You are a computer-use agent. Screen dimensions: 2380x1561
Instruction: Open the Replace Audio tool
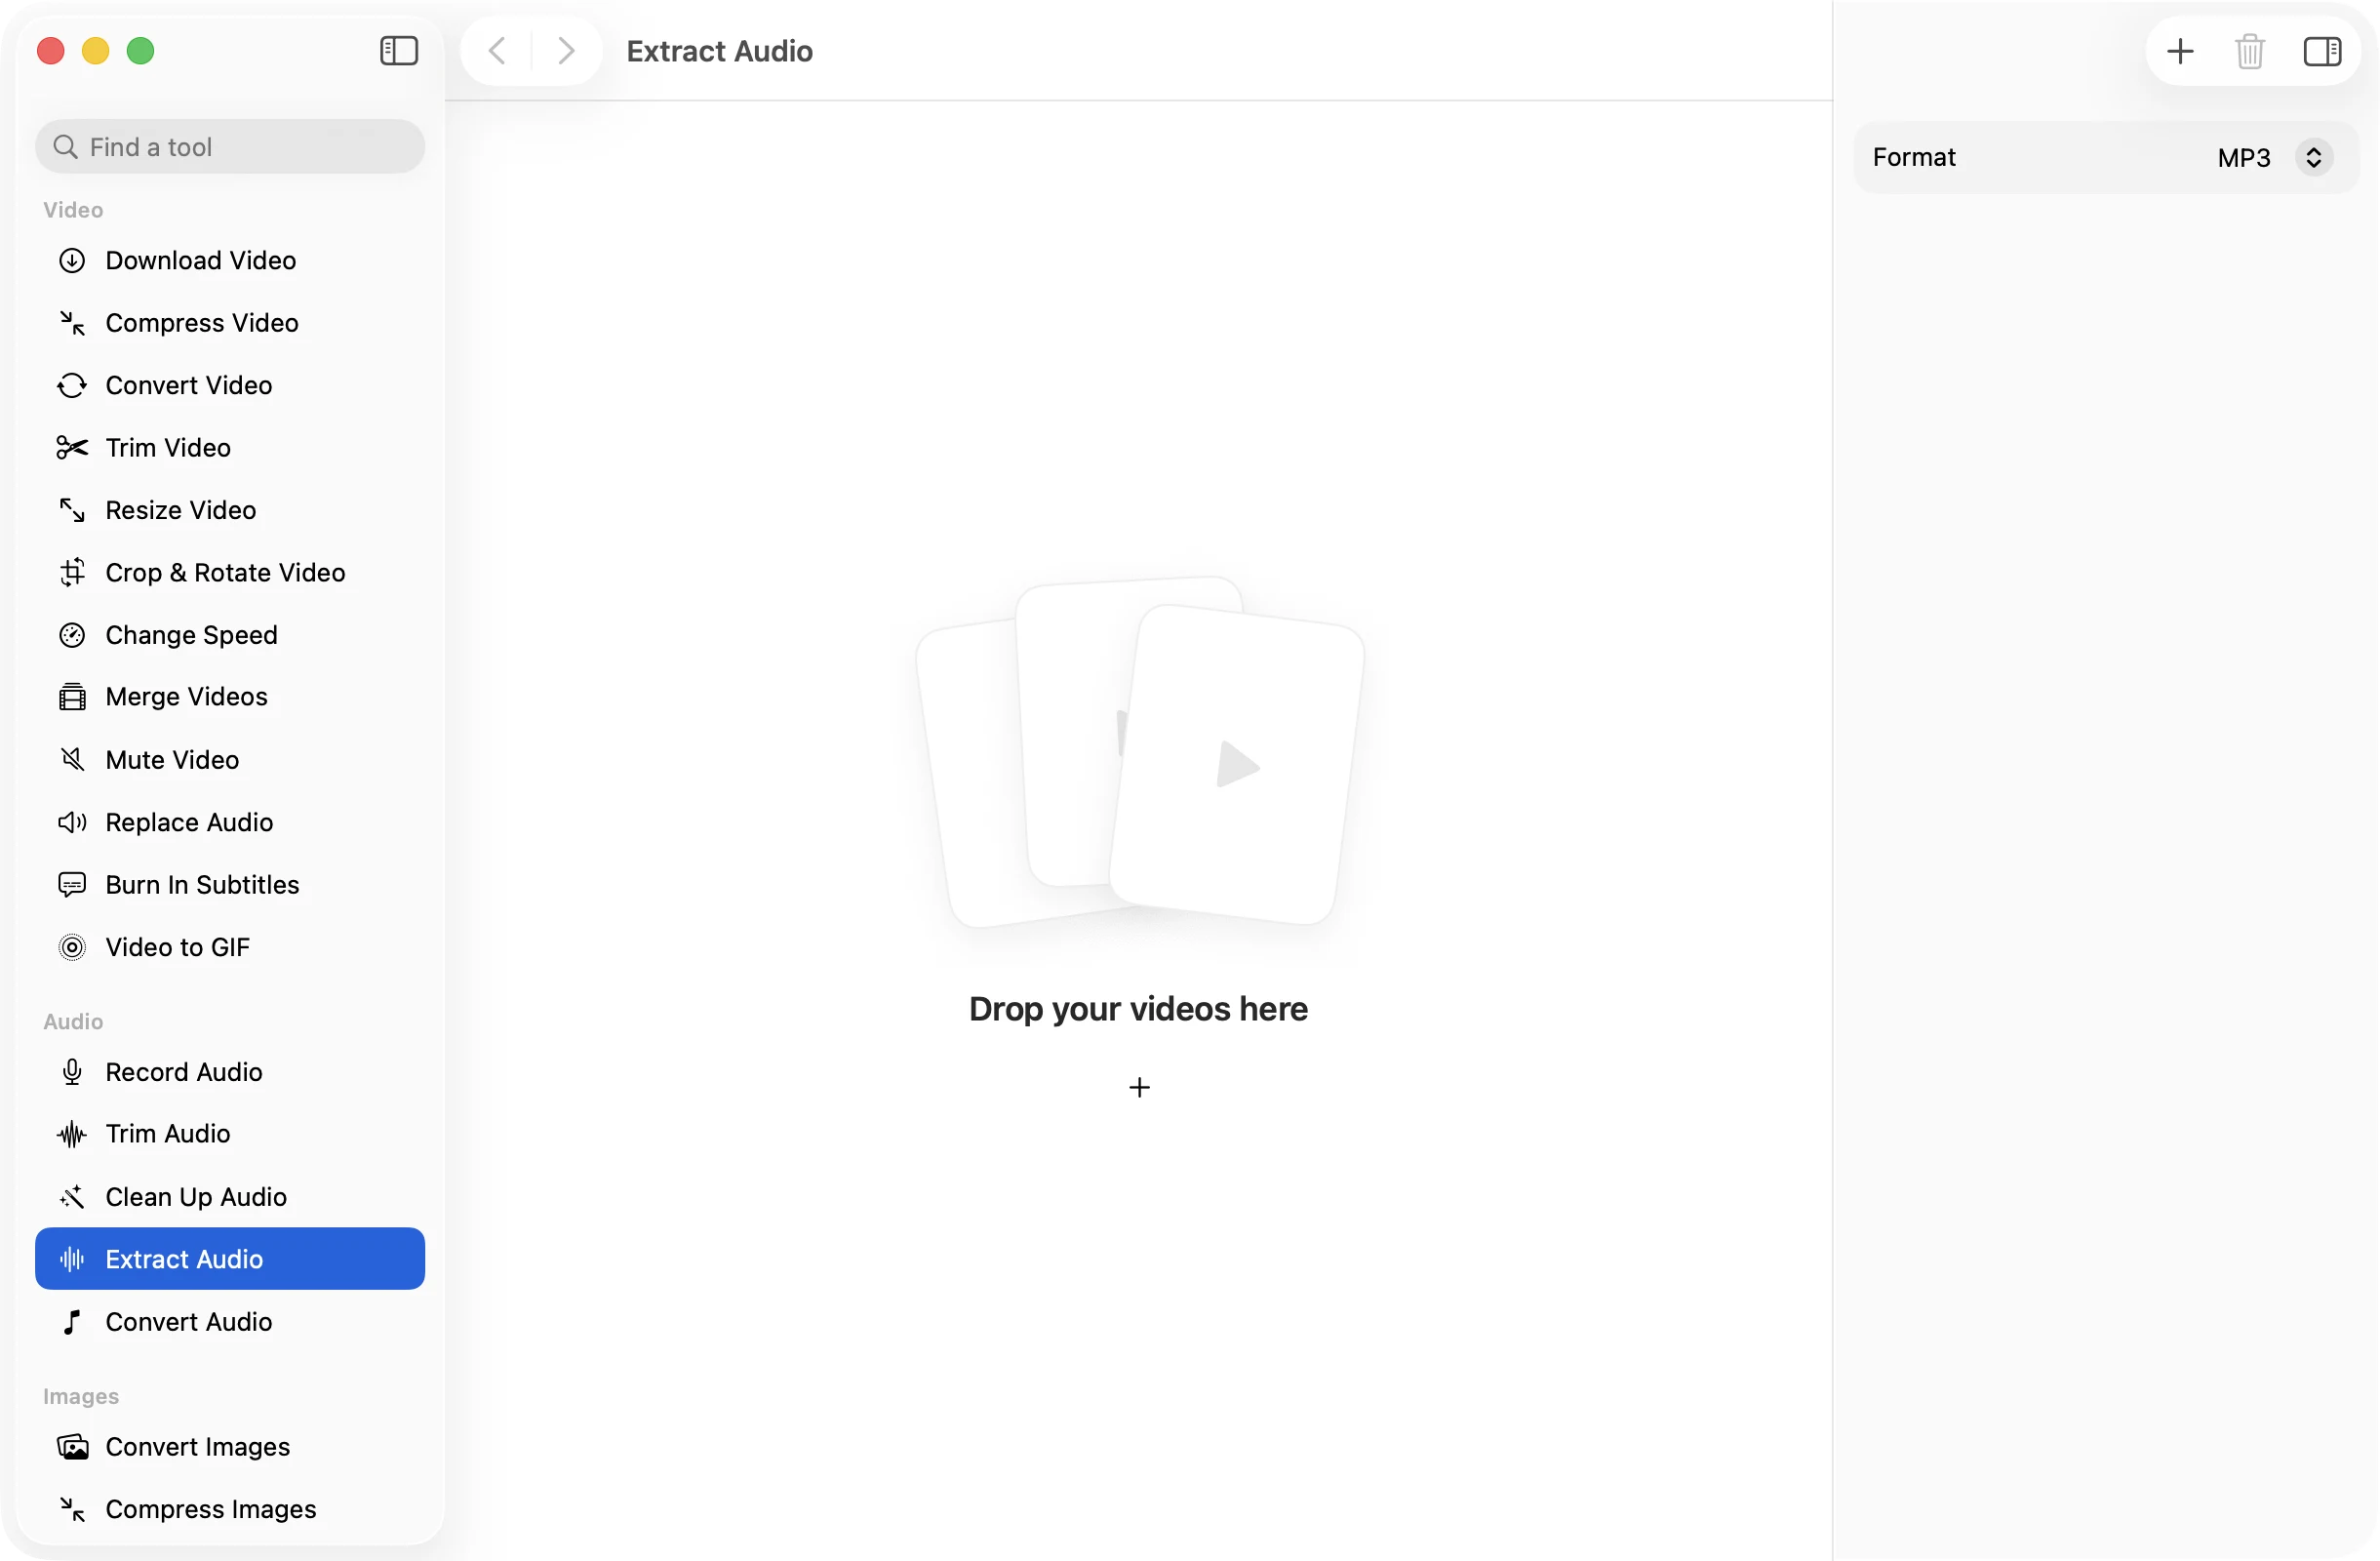(230, 822)
